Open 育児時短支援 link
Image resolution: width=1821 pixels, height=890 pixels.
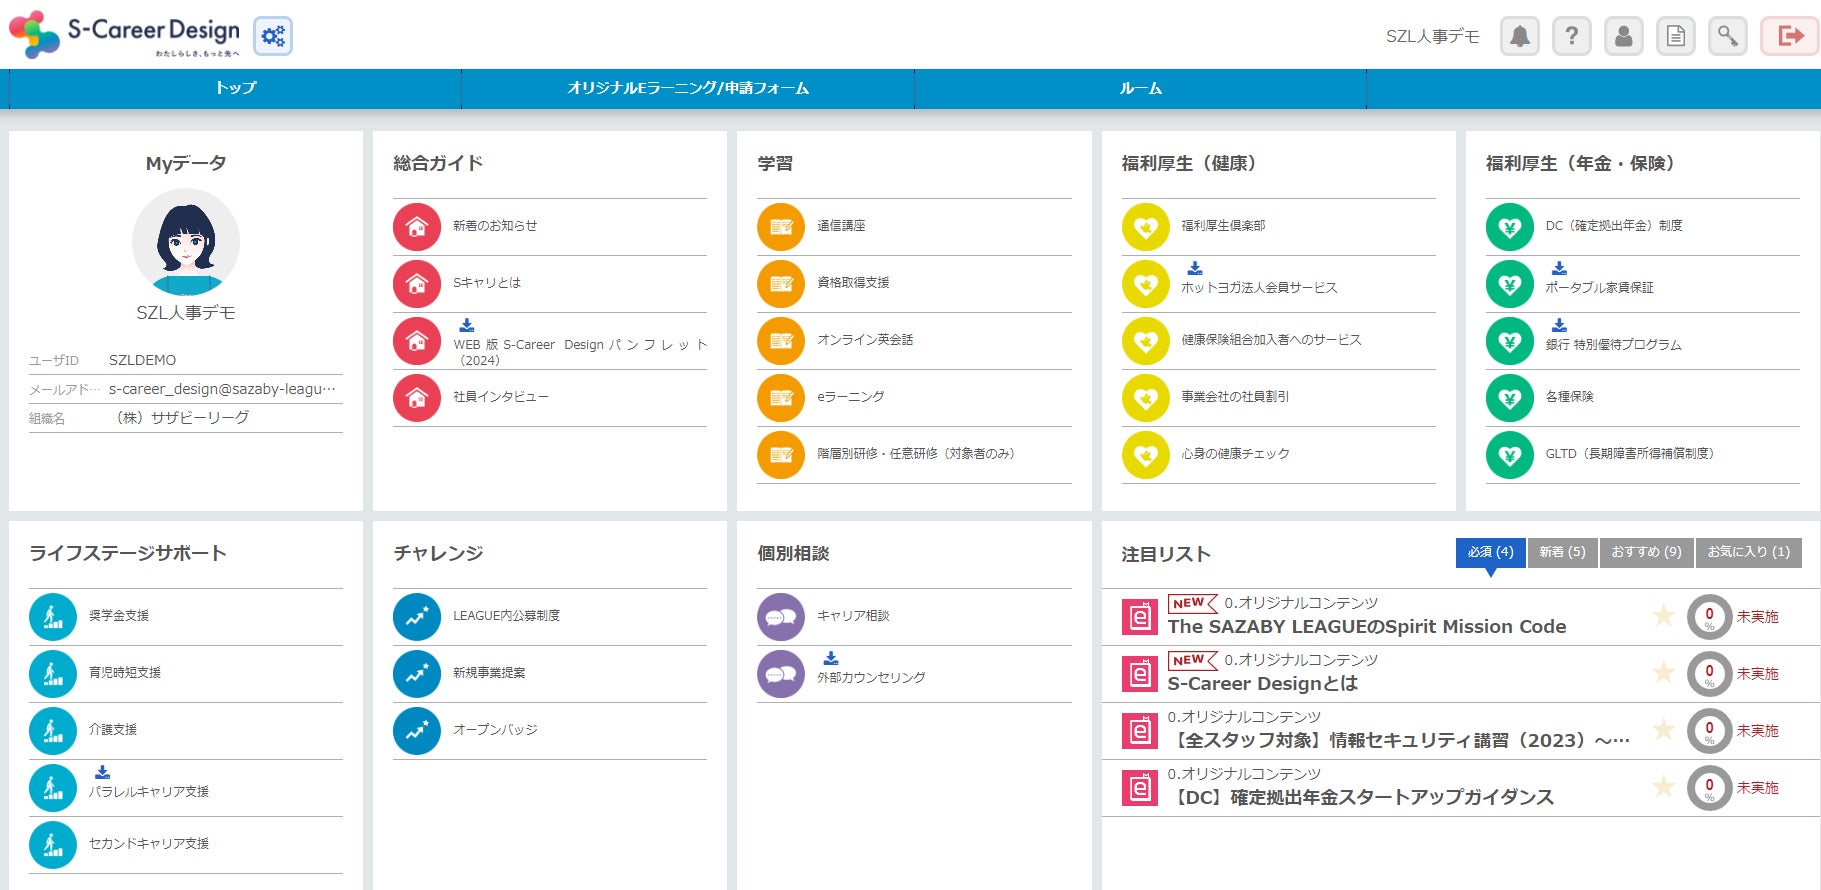[x=125, y=673]
